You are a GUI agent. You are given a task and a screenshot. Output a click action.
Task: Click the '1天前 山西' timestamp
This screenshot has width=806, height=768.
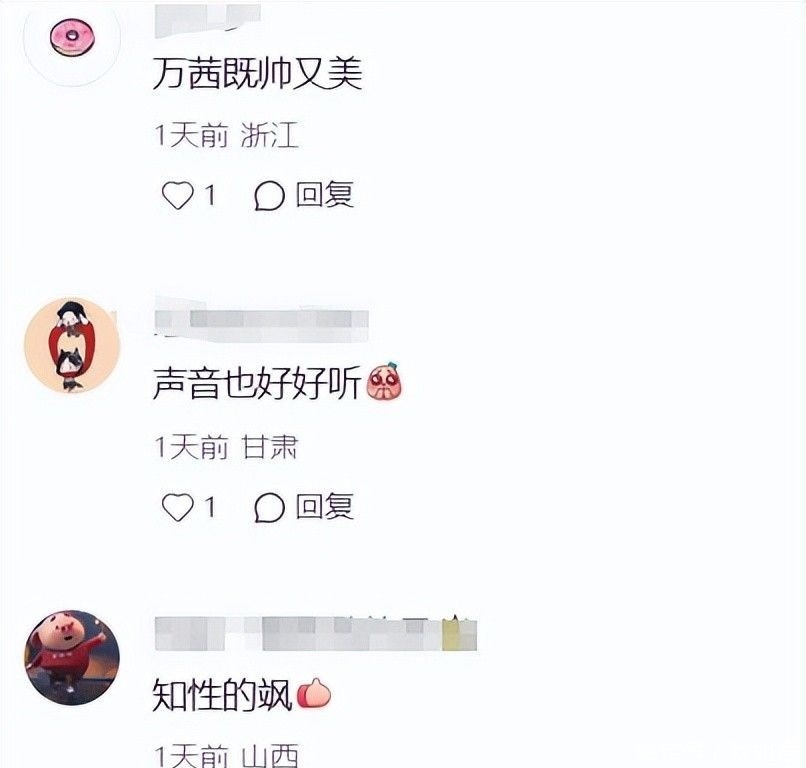pyautogui.click(x=227, y=756)
